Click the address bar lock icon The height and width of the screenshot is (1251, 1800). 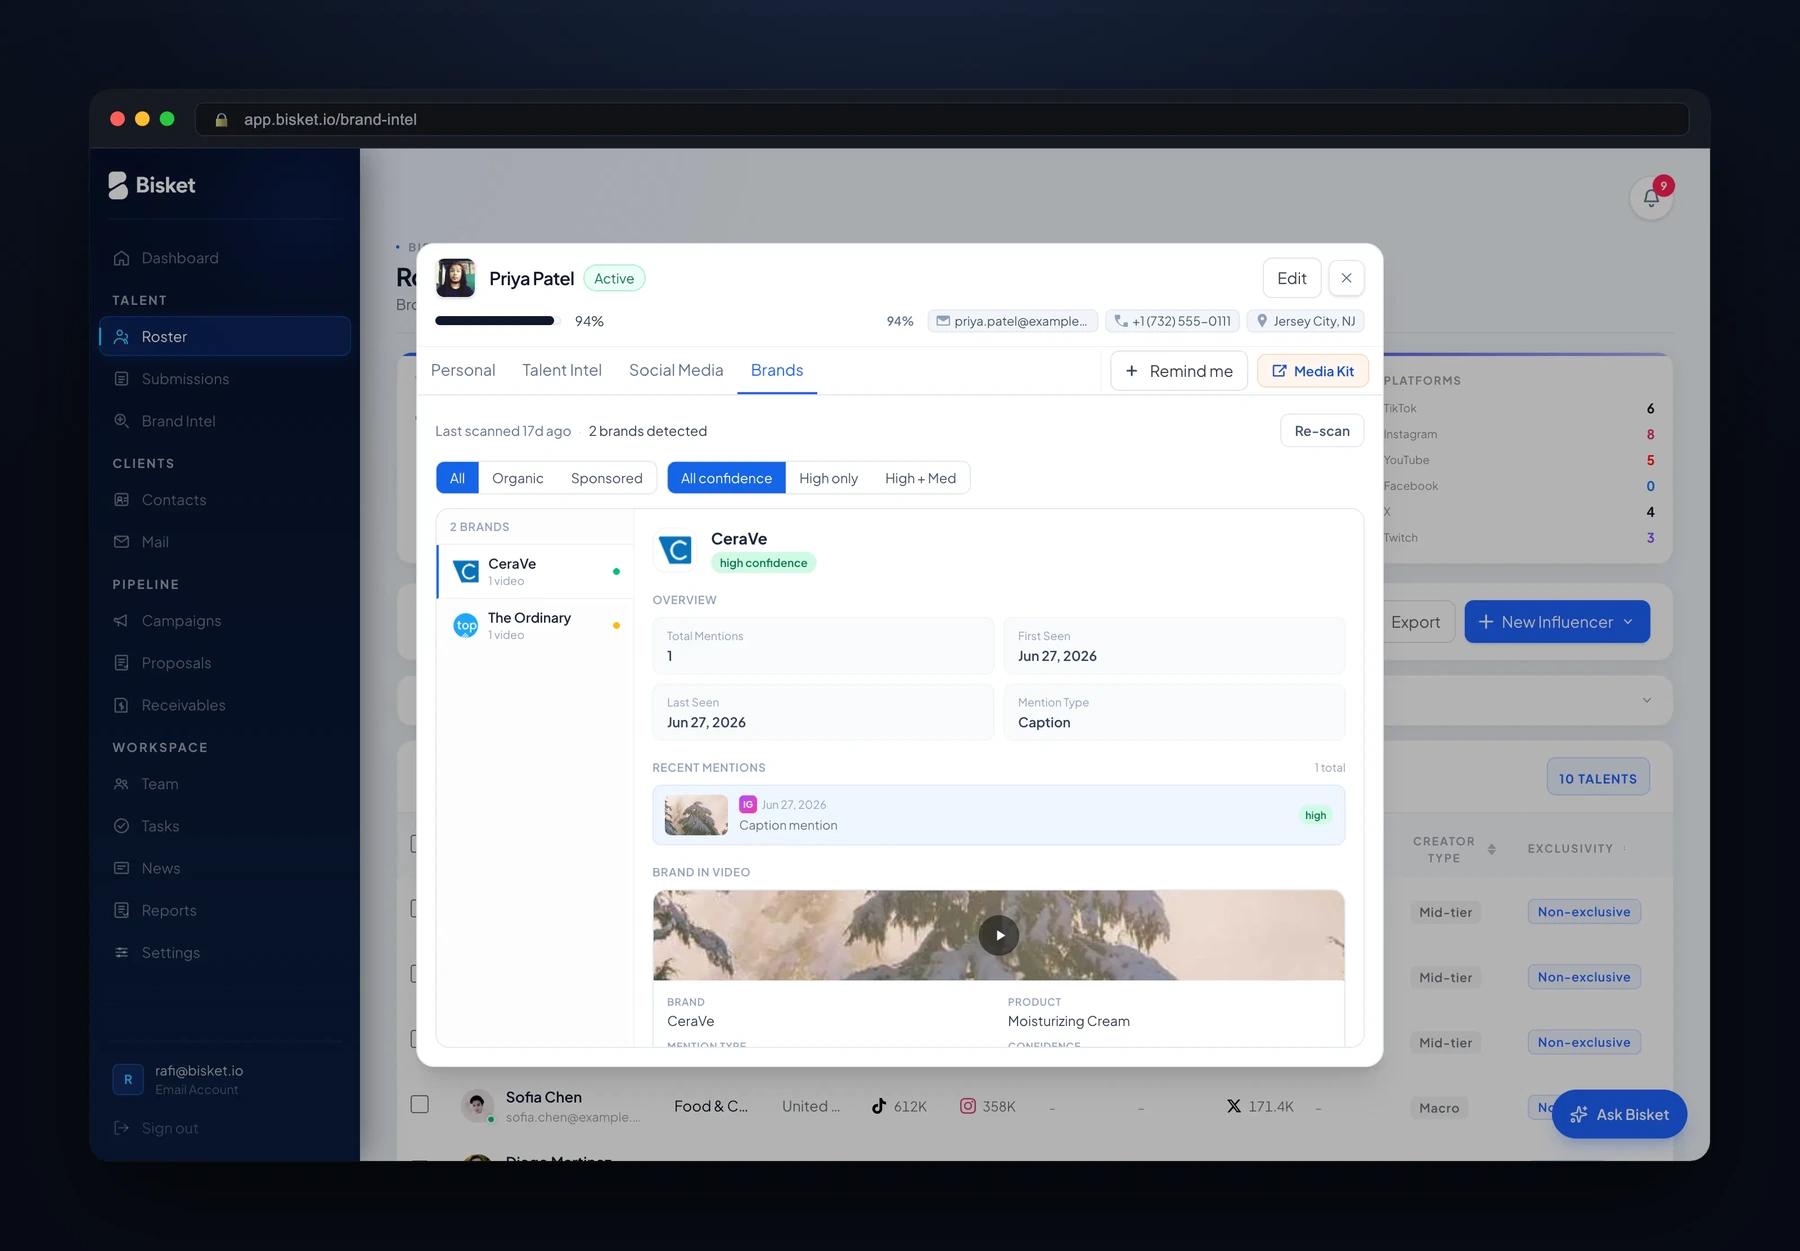222,120
